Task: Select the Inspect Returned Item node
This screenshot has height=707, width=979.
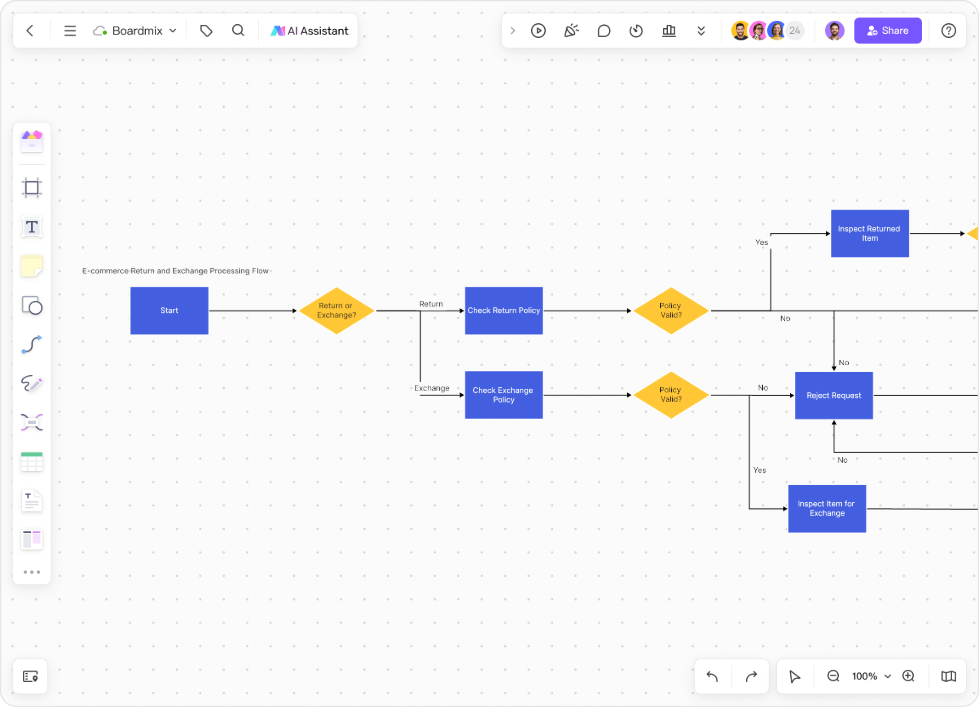Action: coord(870,234)
